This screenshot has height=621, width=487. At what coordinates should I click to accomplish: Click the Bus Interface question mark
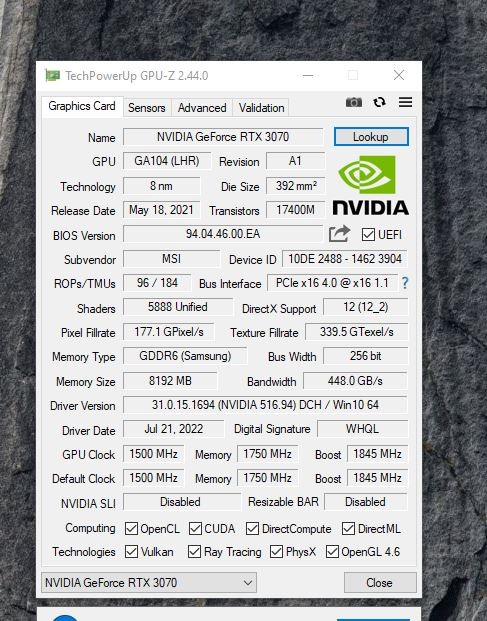tap(405, 283)
